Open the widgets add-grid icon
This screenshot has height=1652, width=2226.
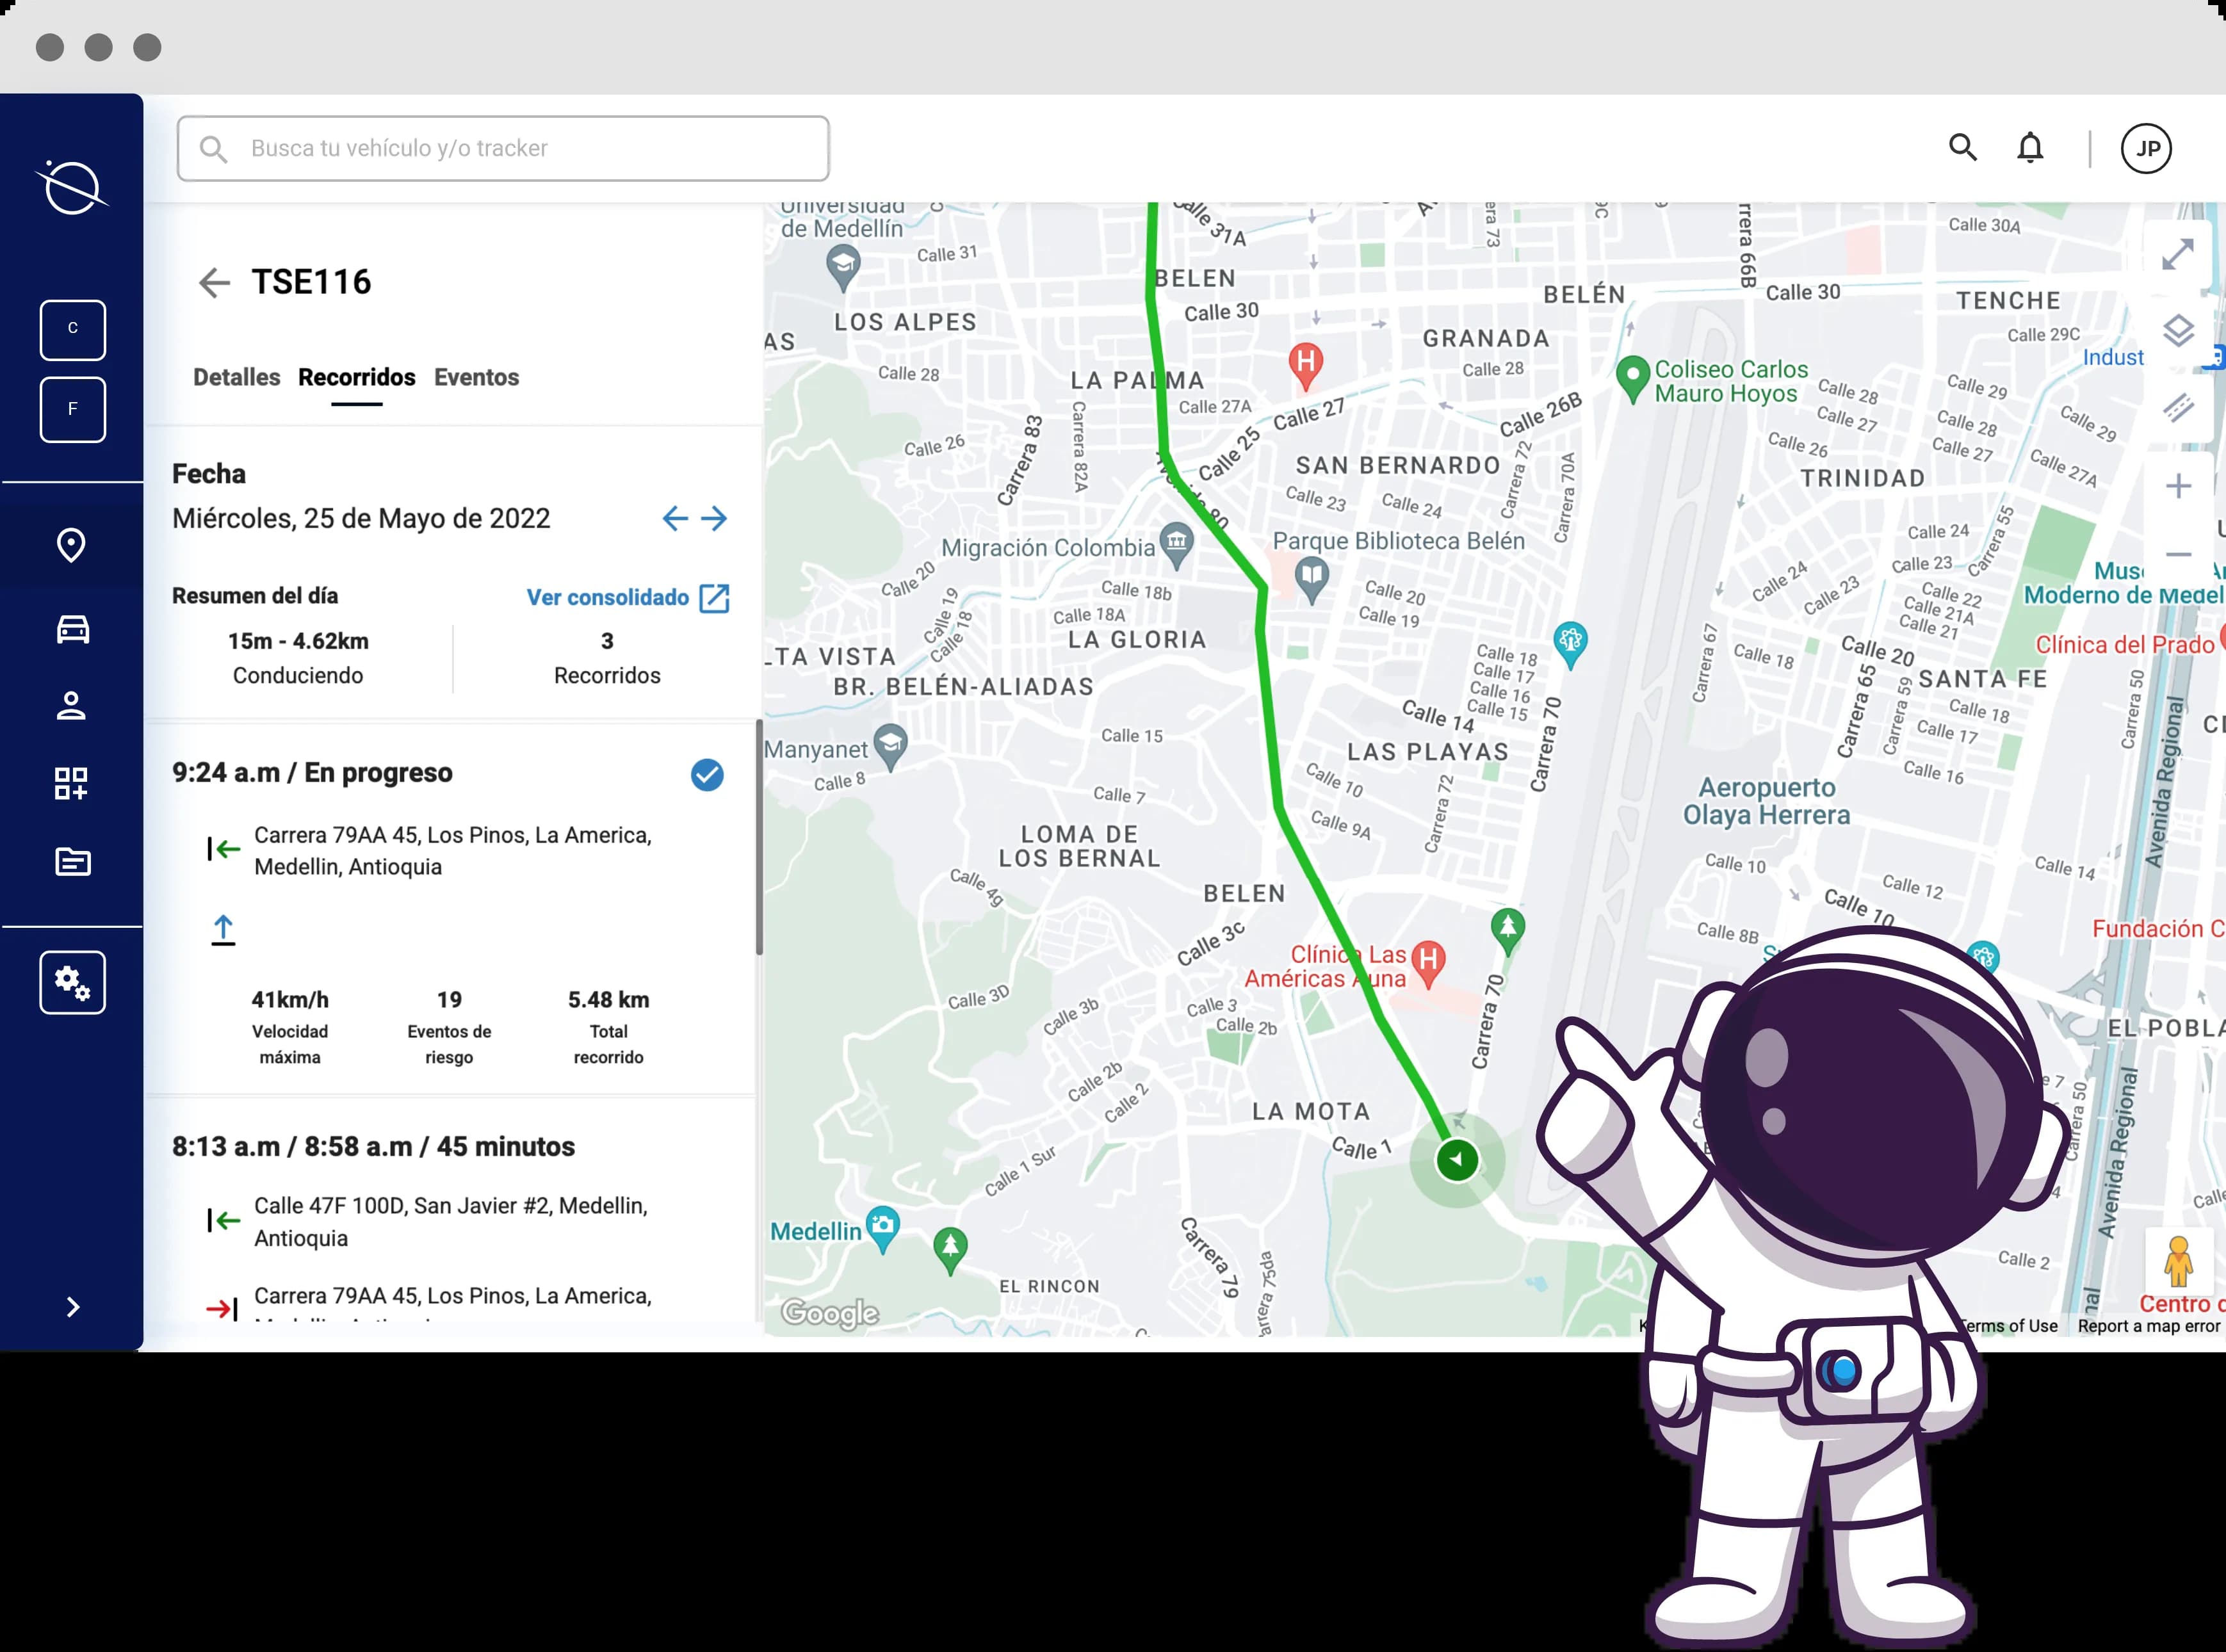pyautogui.click(x=71, y=783)
